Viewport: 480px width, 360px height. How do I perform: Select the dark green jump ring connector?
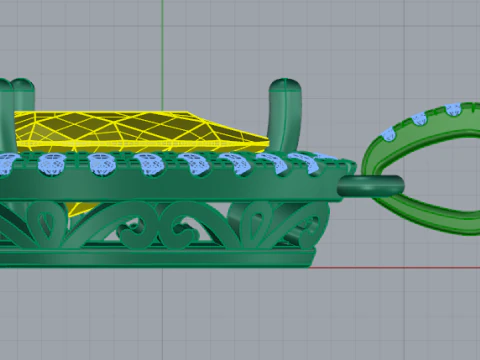coord(370,186)
